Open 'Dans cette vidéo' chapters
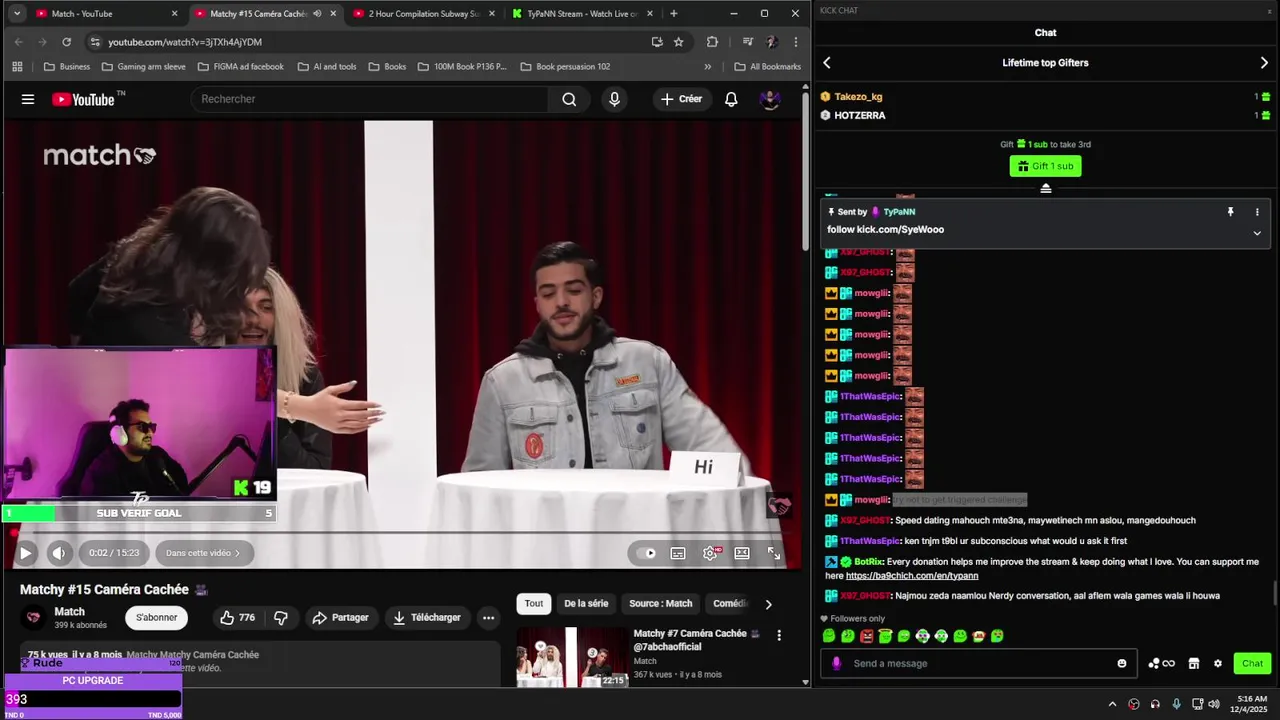This screenshot has height=720, width=1280. click(203, 553)
